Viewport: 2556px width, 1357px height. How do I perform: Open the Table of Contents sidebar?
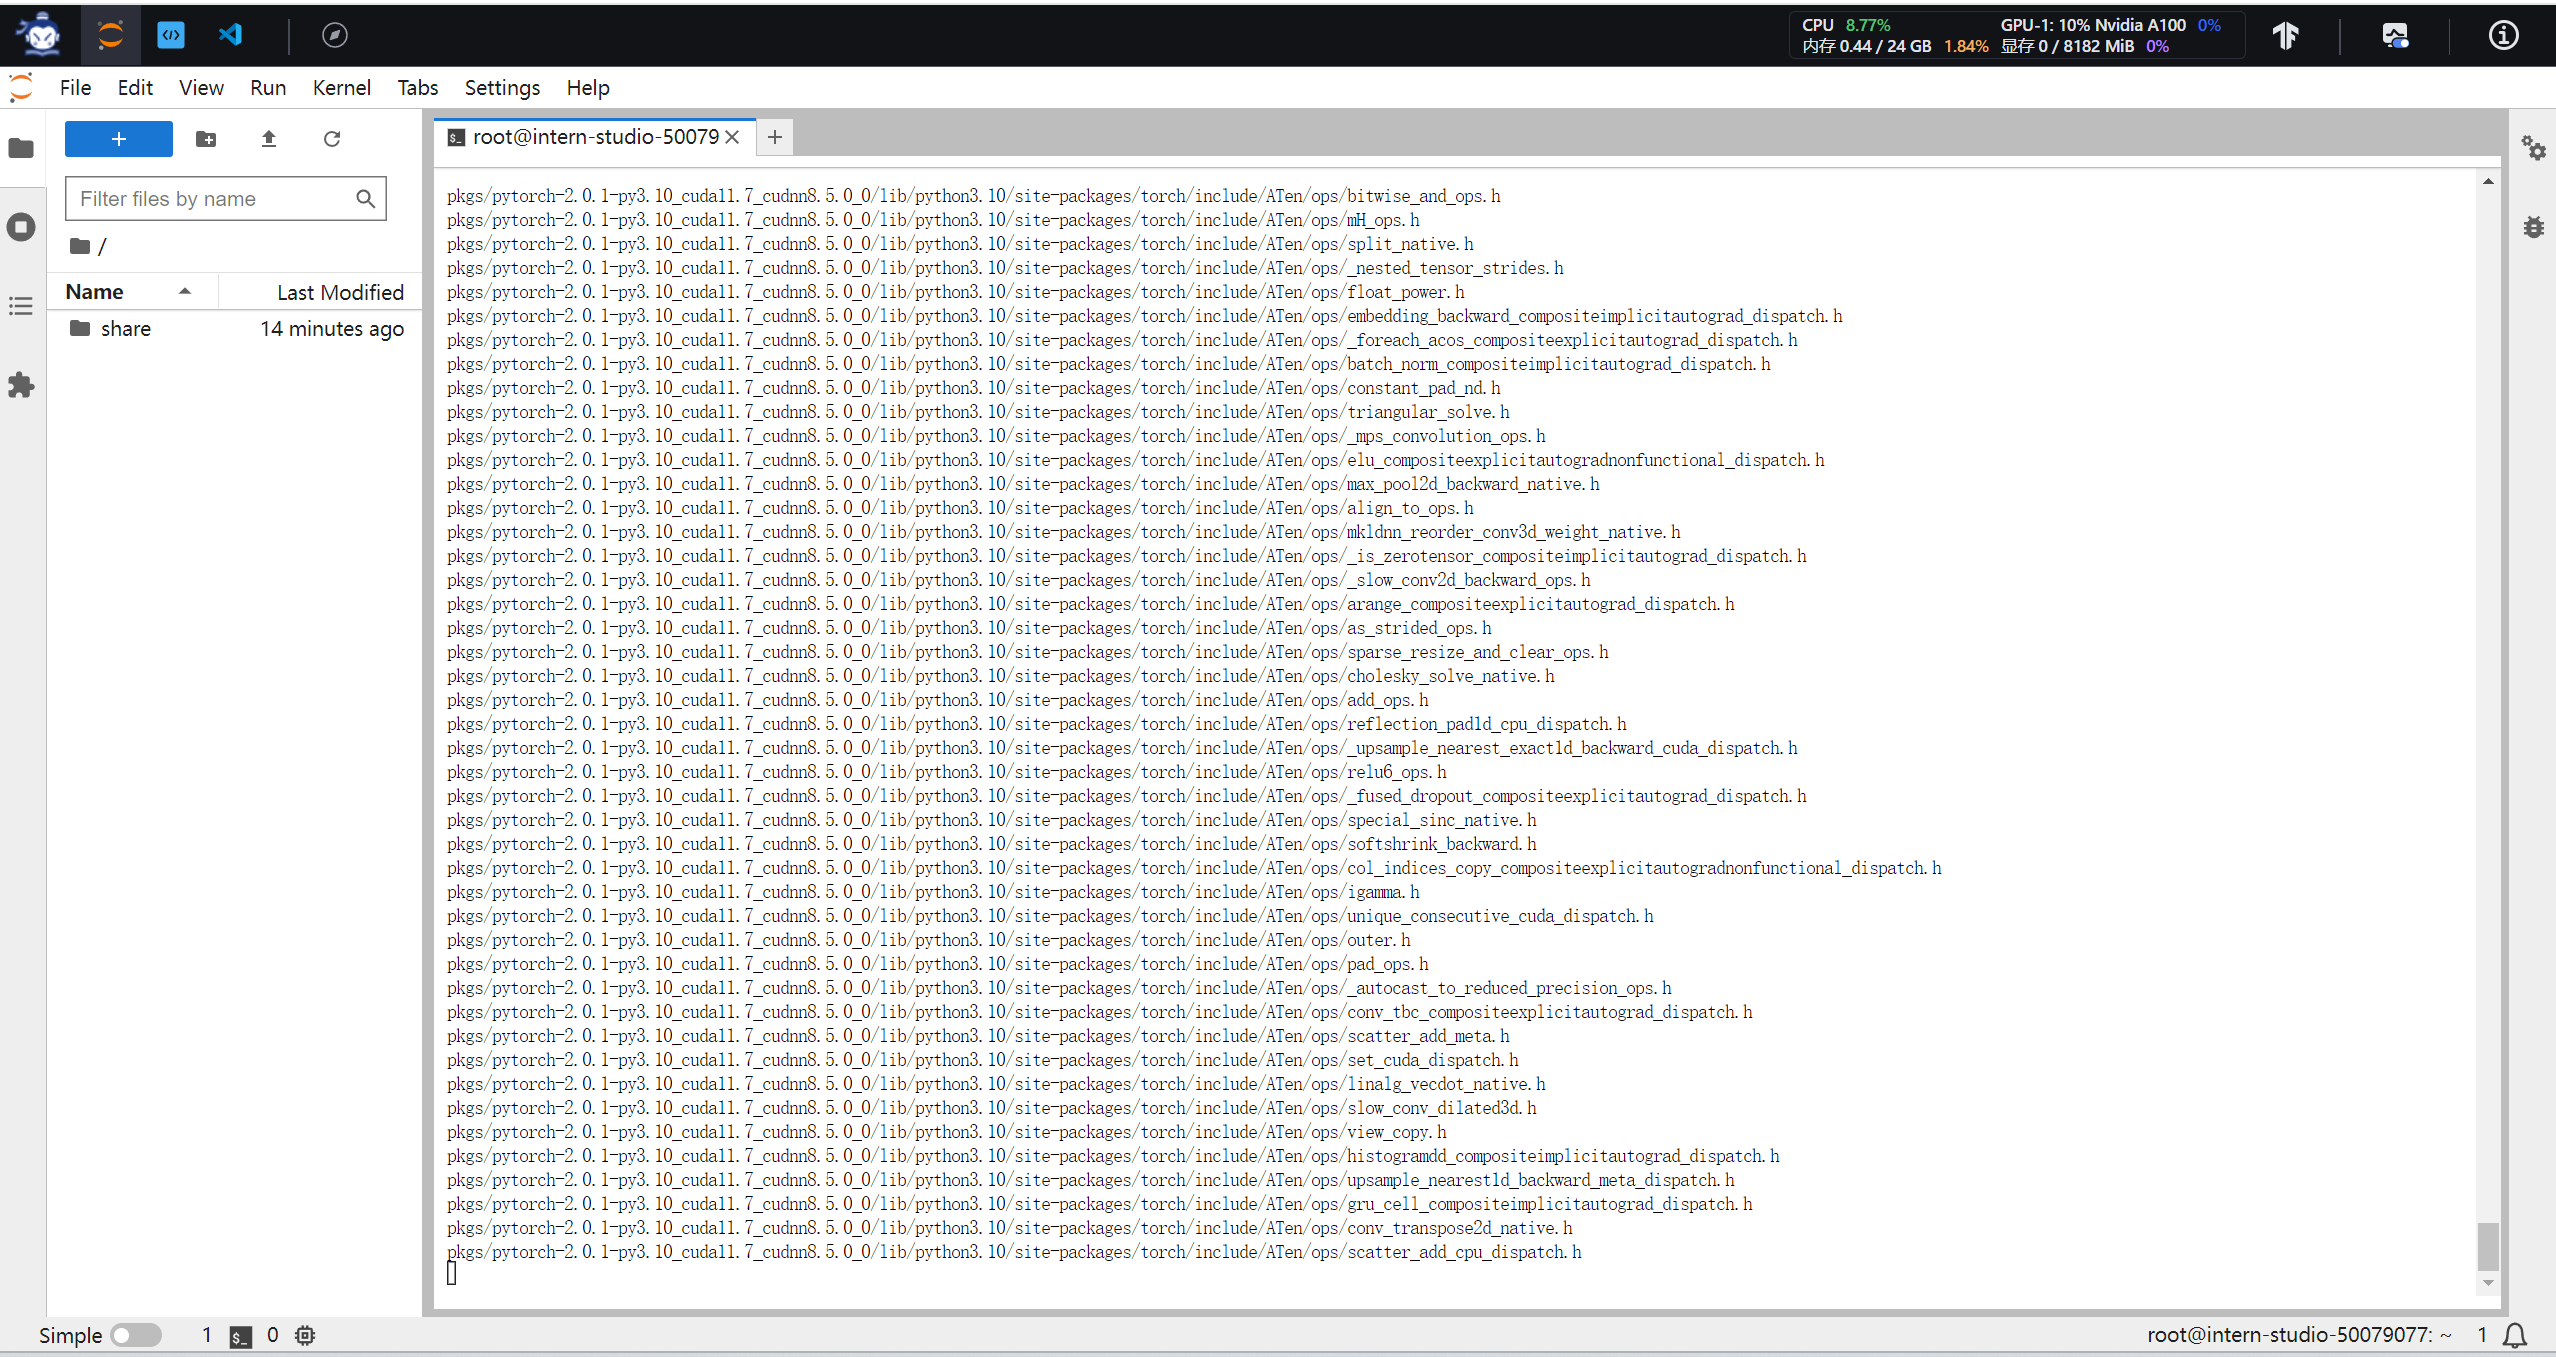(21, 306)
